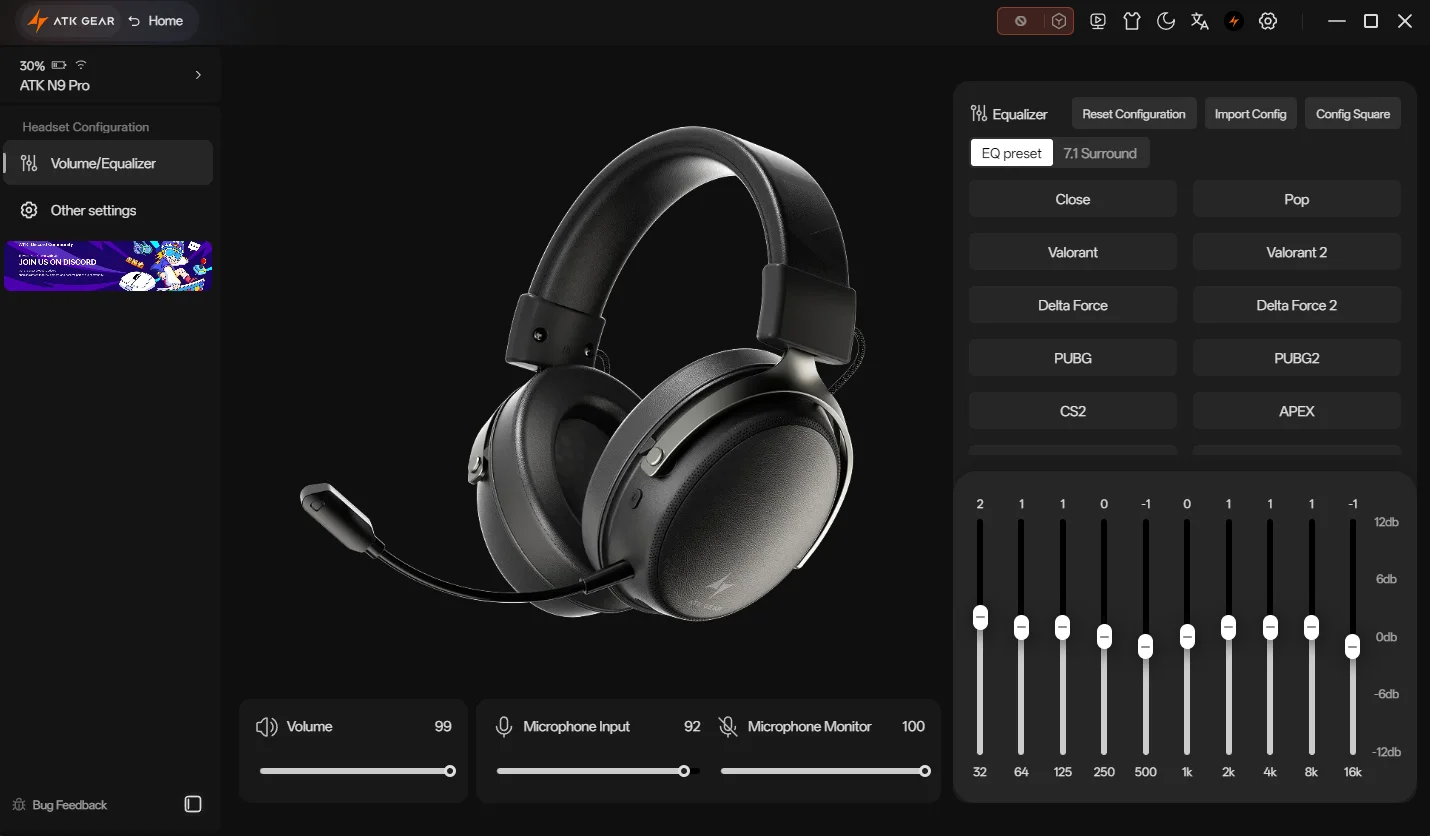The width and height of the screenshot is (1430, 836).
Task: Click the 64 Hz band slider handle
Action: pyautogui.click(x=1021, y=627)
